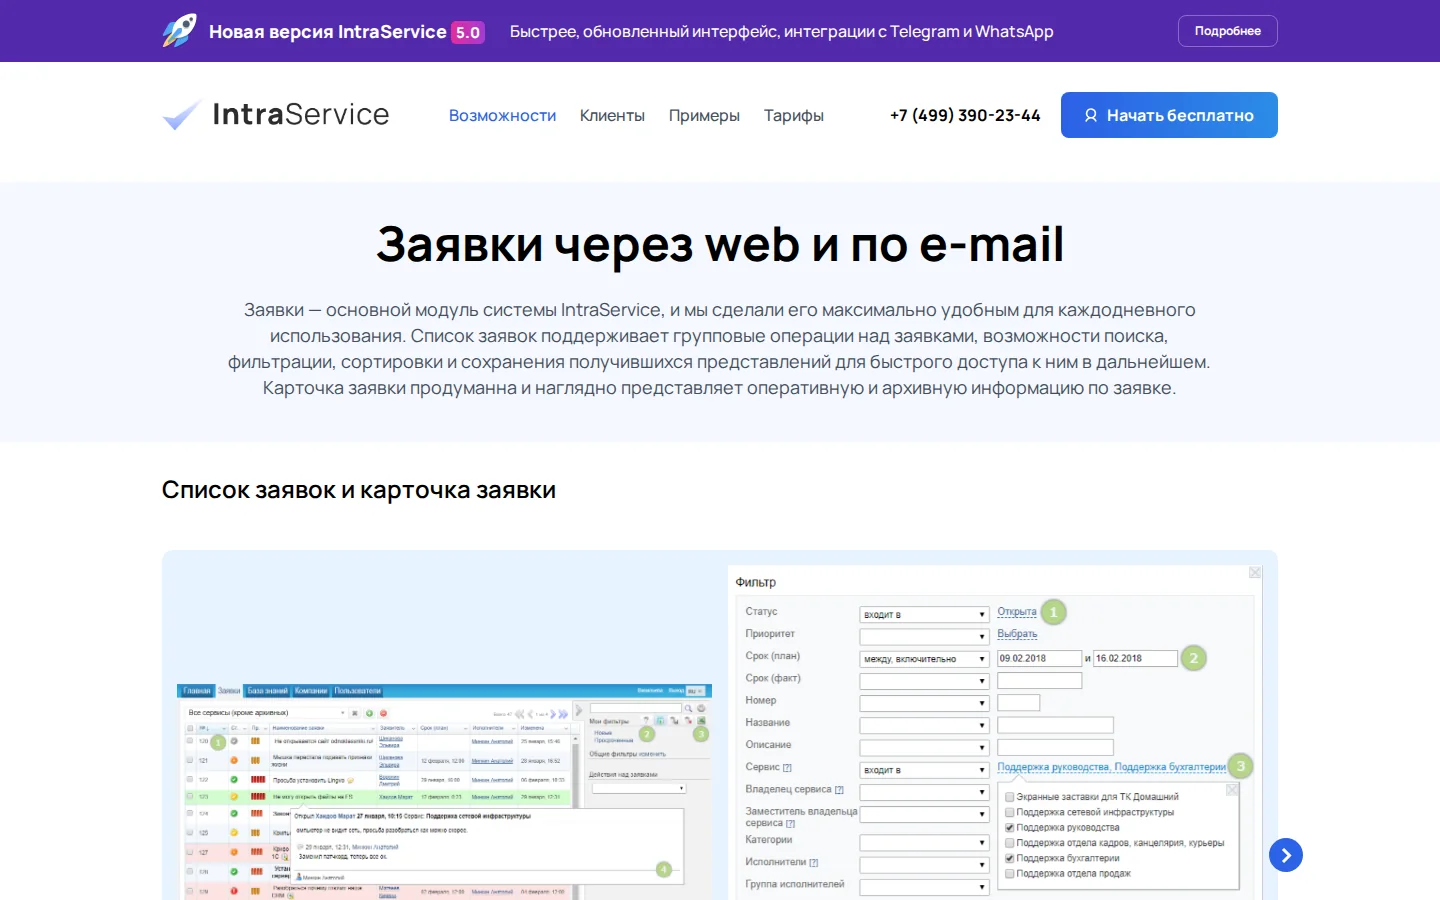
Task: Open Примеры in the navigation
Action: tap(704, 115)
